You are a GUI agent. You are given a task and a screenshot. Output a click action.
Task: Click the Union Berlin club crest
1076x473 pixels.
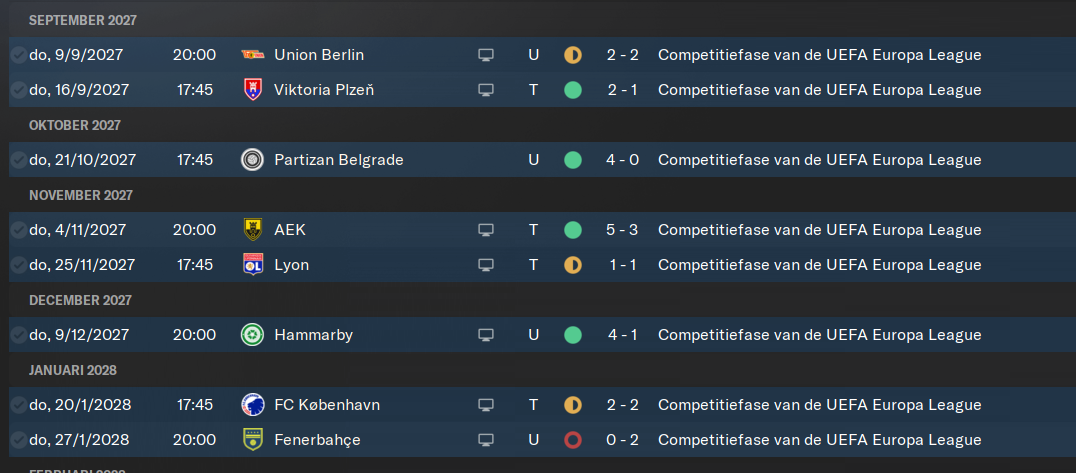pyautogui.click(x=253, y=55)
